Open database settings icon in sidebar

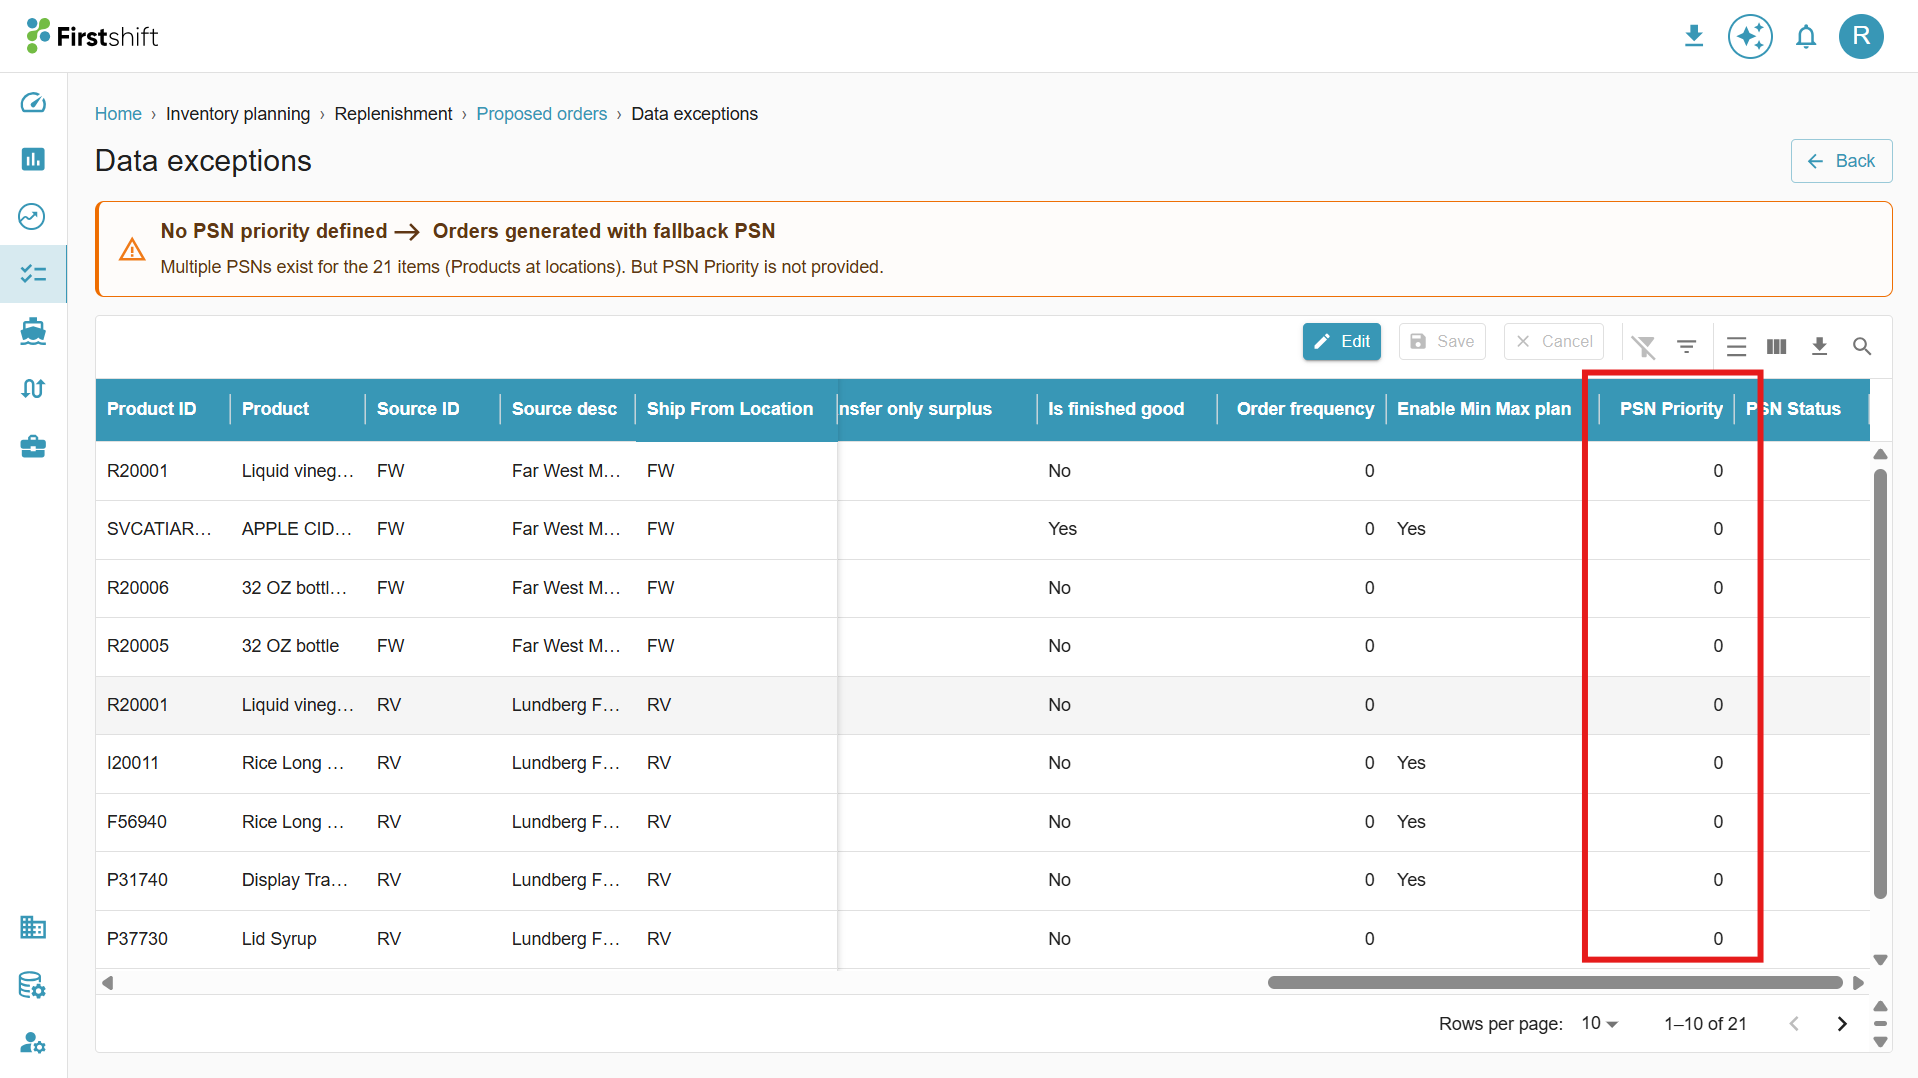click(33, 985)
